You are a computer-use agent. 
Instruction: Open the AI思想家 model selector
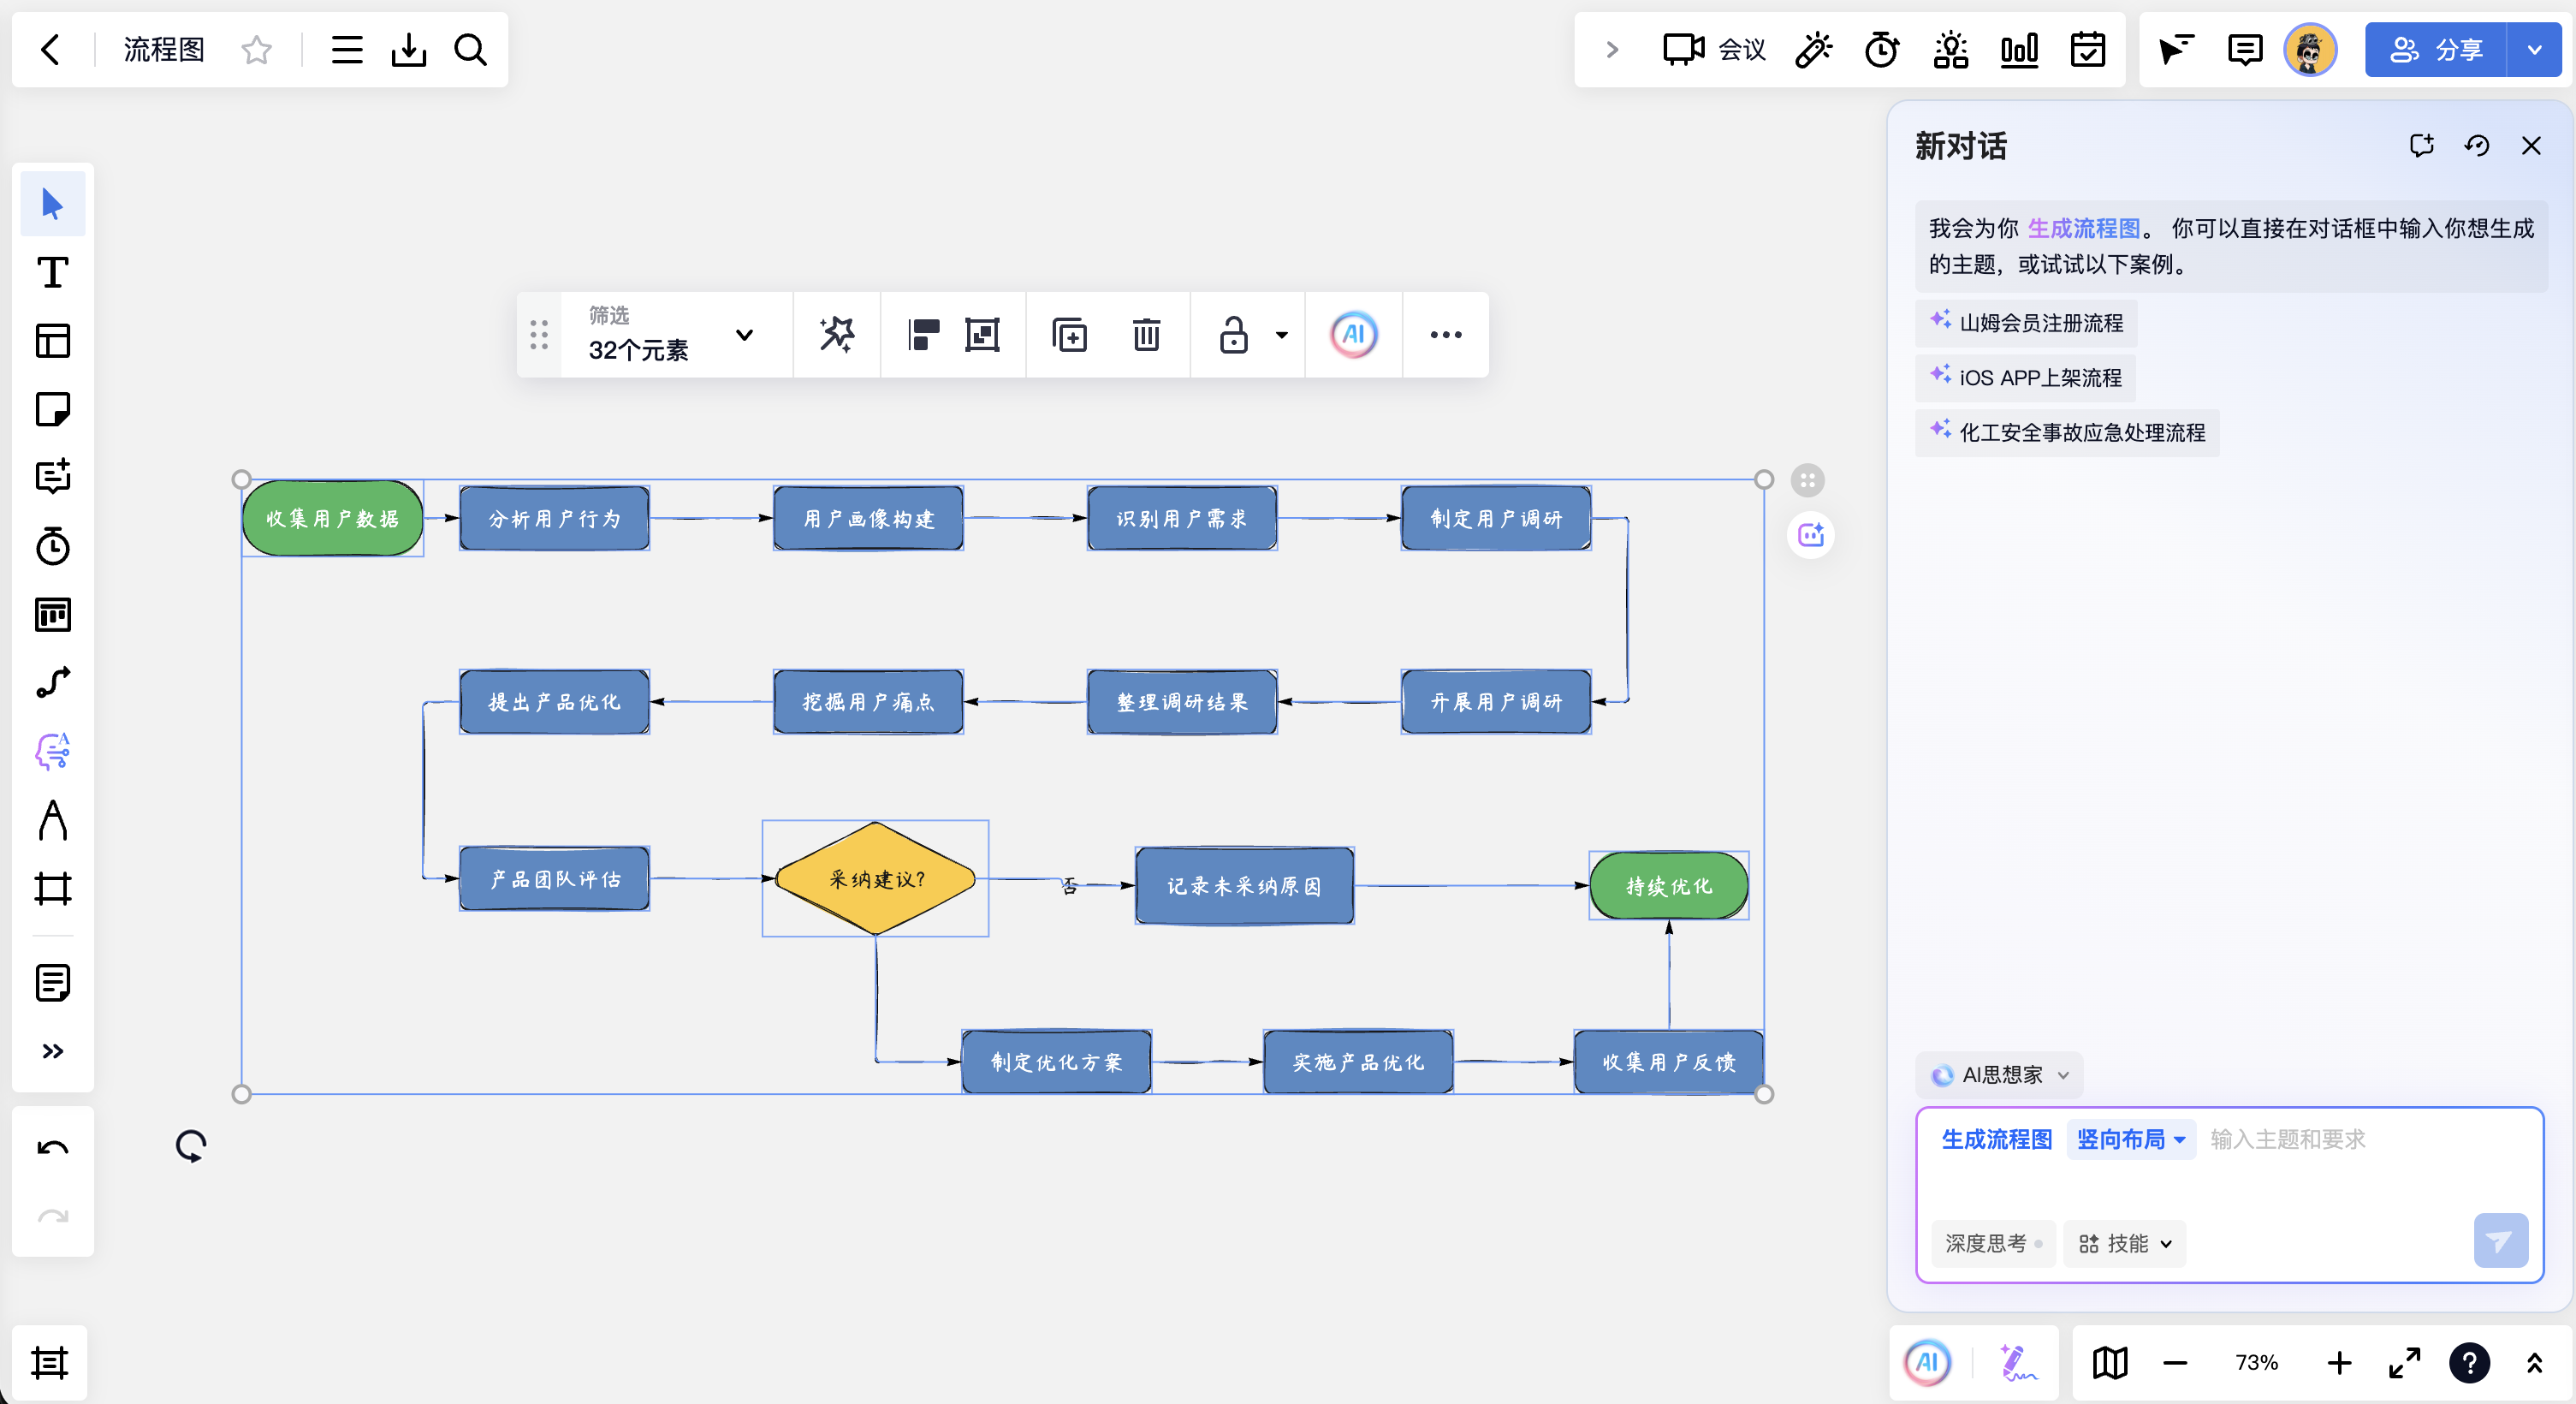click(x=2001, y=1075)
